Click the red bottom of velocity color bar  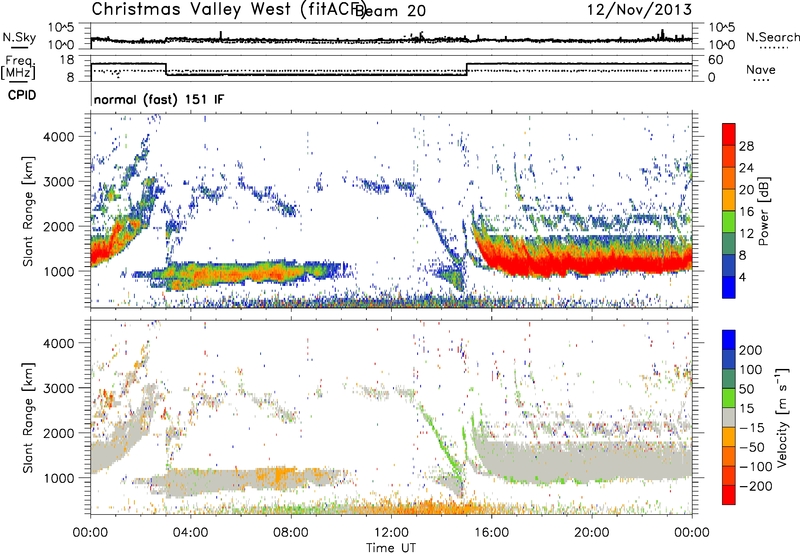pyautogui.click(x=729, y=497)
